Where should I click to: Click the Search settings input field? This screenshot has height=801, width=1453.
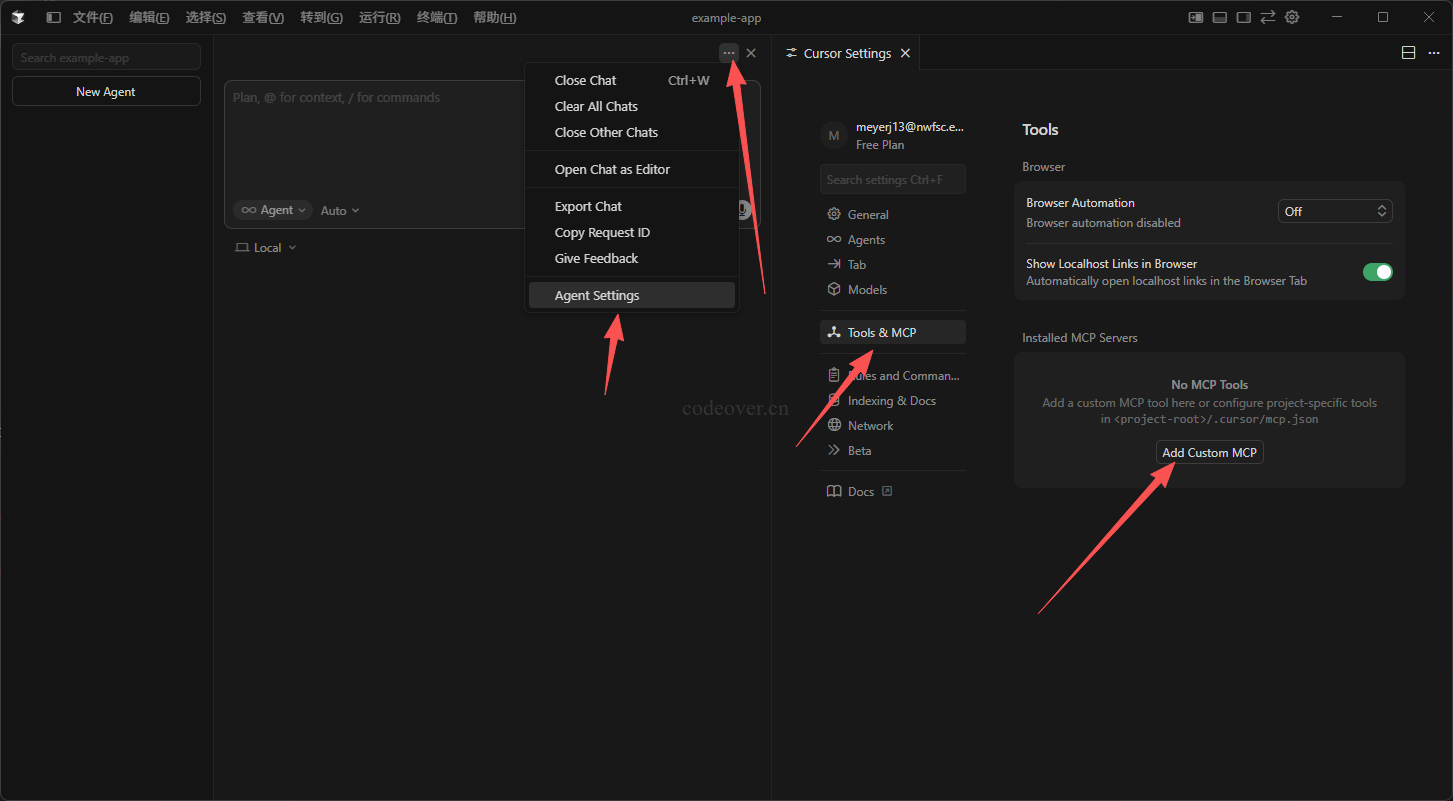pos(892,180)
